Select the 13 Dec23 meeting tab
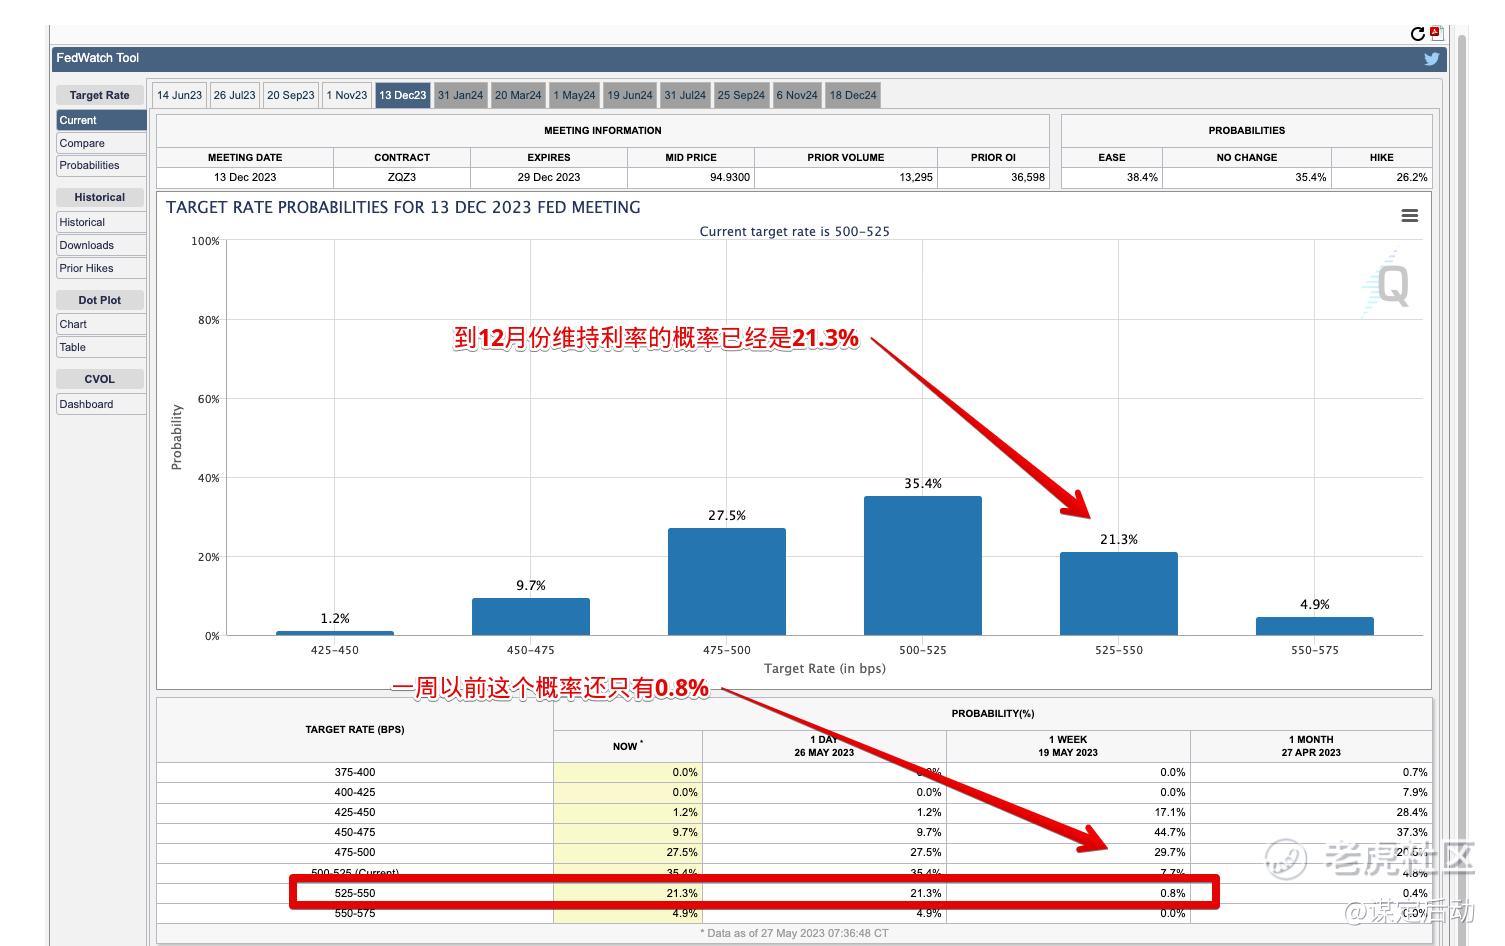Image resolution: width=1505 pixels, height=946 pixels. 403,95
